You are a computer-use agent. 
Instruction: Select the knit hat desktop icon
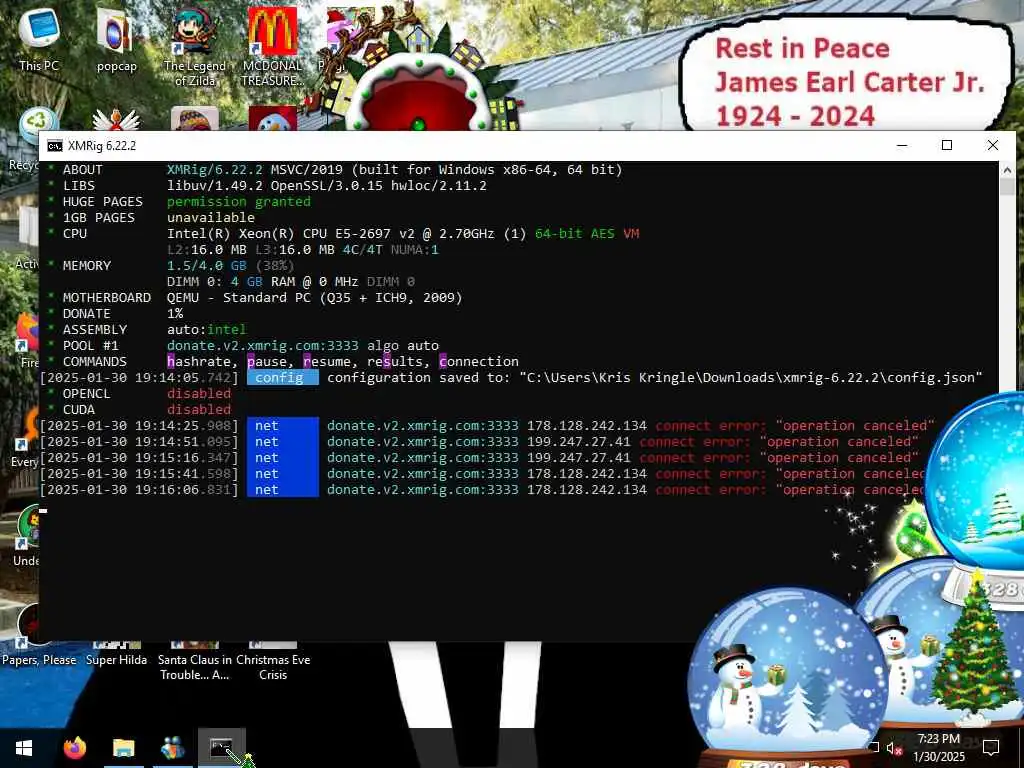point(195,120)
